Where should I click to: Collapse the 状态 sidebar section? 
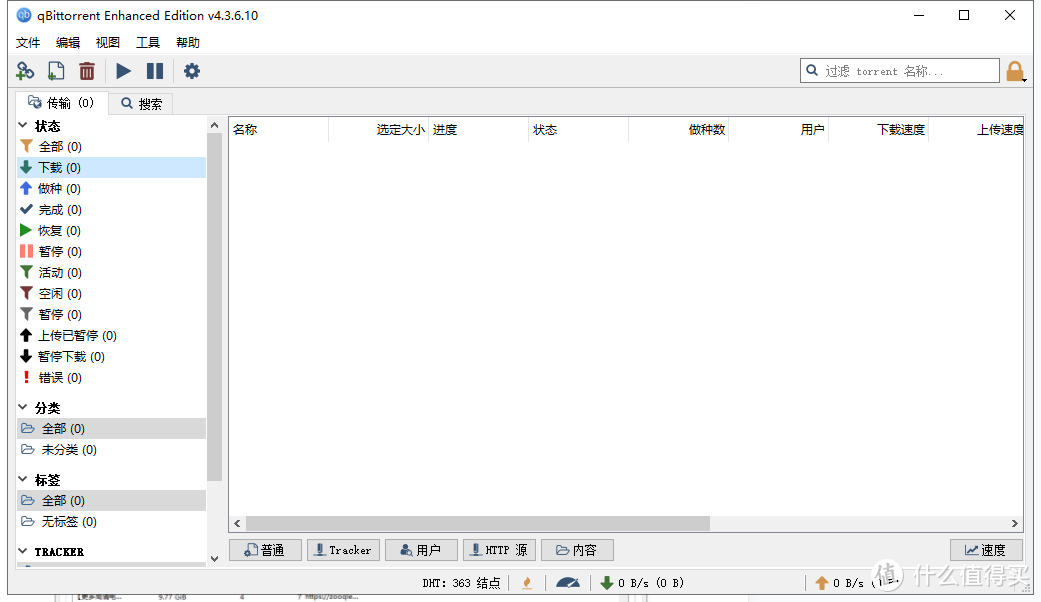tap(24, 125)
